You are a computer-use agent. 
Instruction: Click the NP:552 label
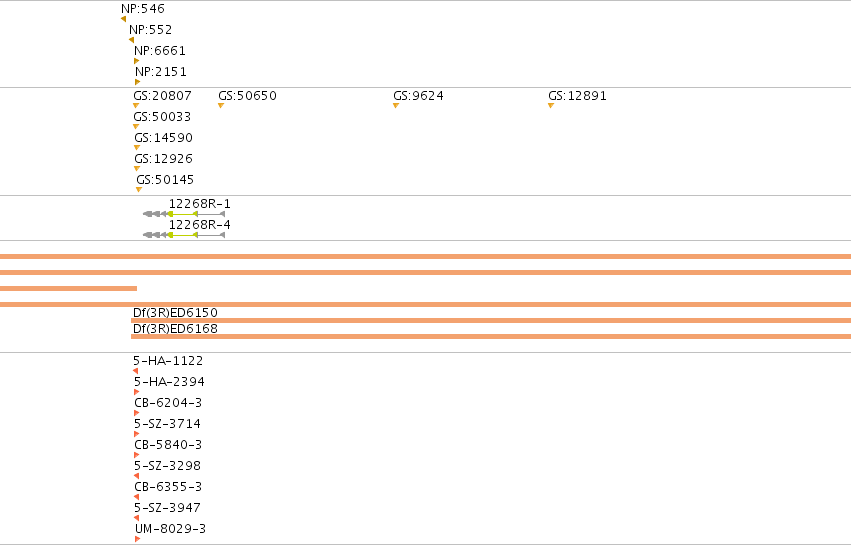click(150, 30)
